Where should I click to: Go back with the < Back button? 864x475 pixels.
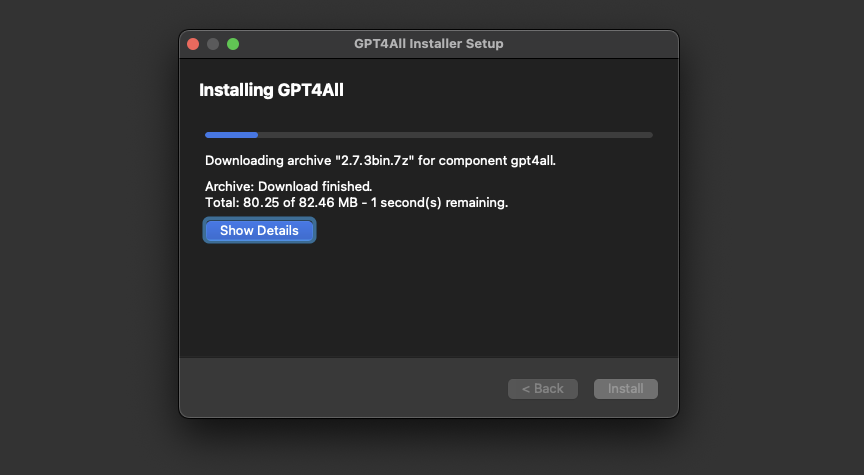[x=543, y=388]
